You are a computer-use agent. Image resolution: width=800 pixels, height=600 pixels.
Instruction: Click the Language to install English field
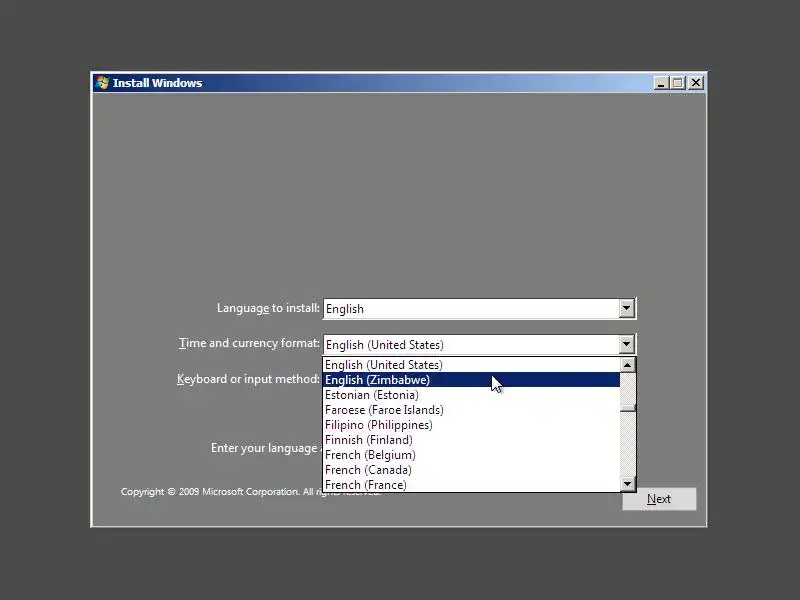click(479, 309)
